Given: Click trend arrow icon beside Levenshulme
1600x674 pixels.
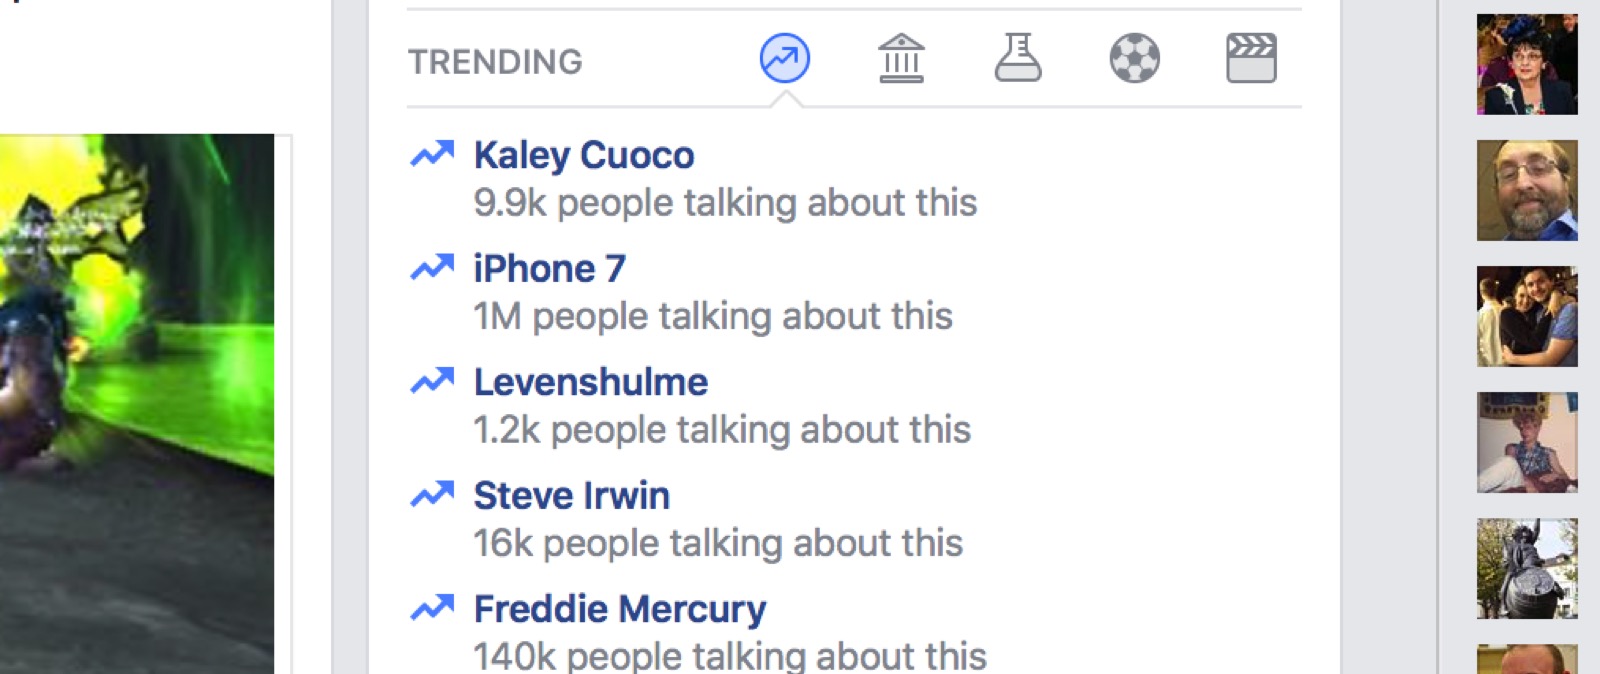Looking at the screenshot, I should [432, 381].
